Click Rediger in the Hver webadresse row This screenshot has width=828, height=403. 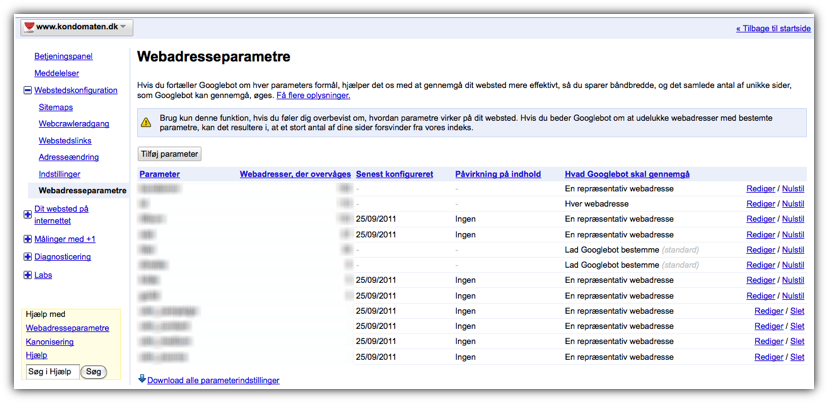(x=760, y=204)
